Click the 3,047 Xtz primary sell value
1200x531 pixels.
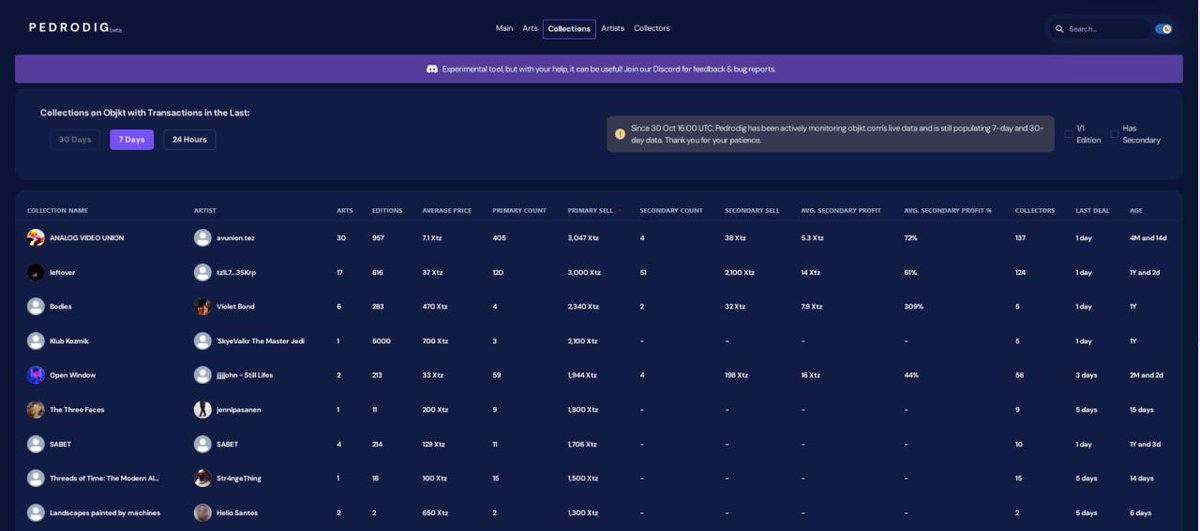pyautogui.click(x=583, y=238)
